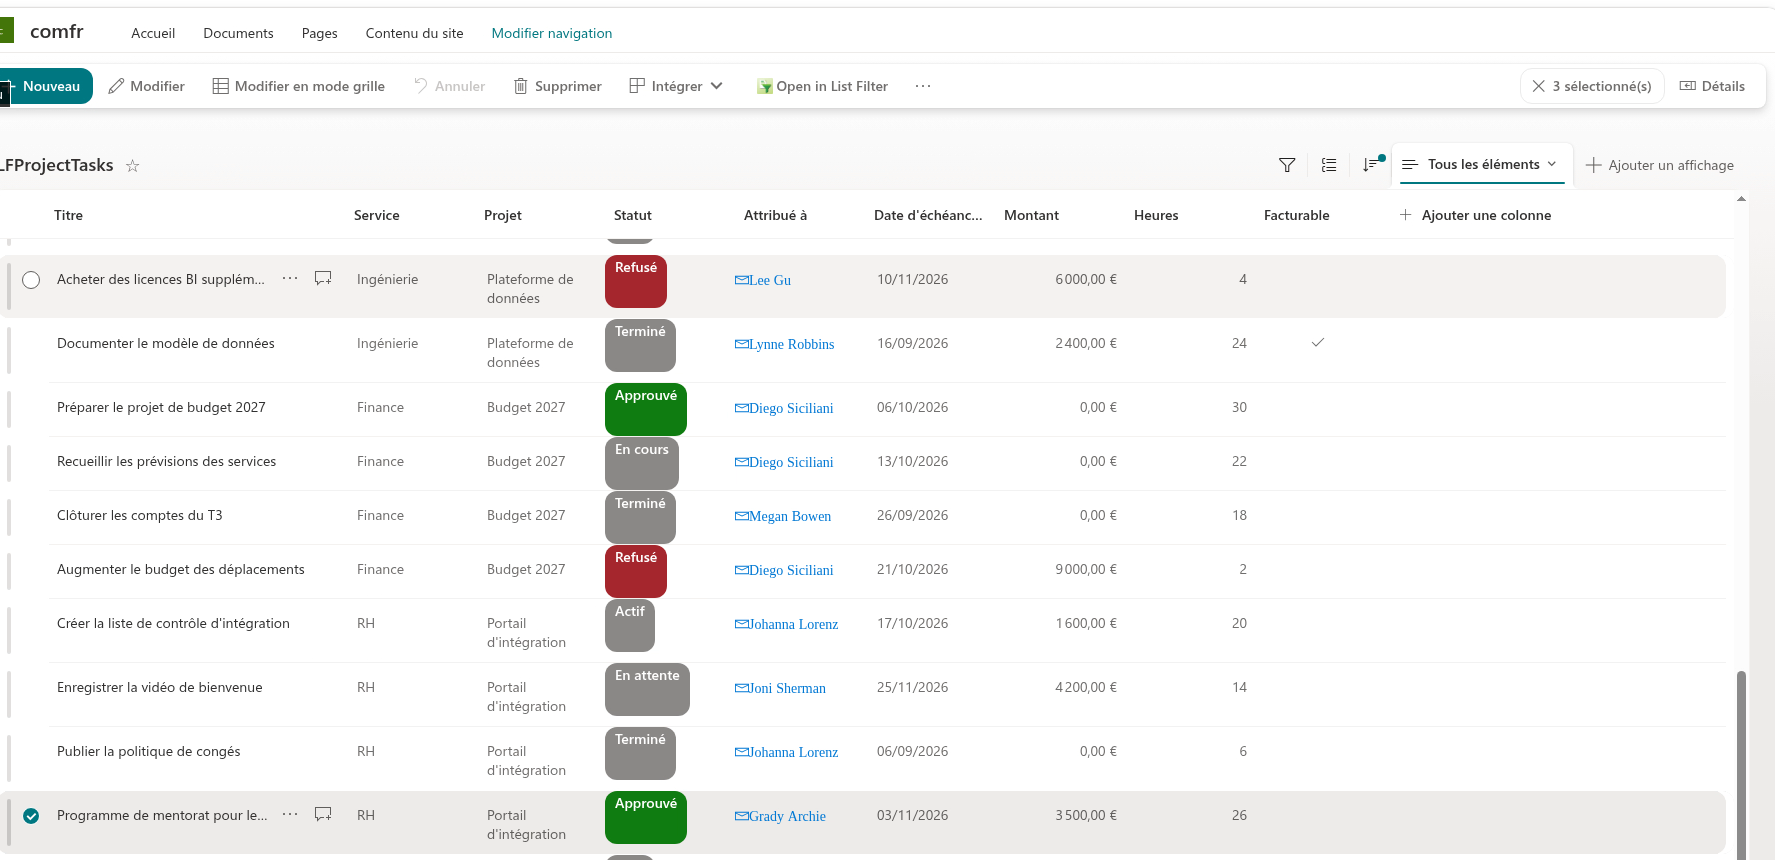Click the filter funnel icon
The width and height of the screenshot is (1775, 860).
[1287, 165]
